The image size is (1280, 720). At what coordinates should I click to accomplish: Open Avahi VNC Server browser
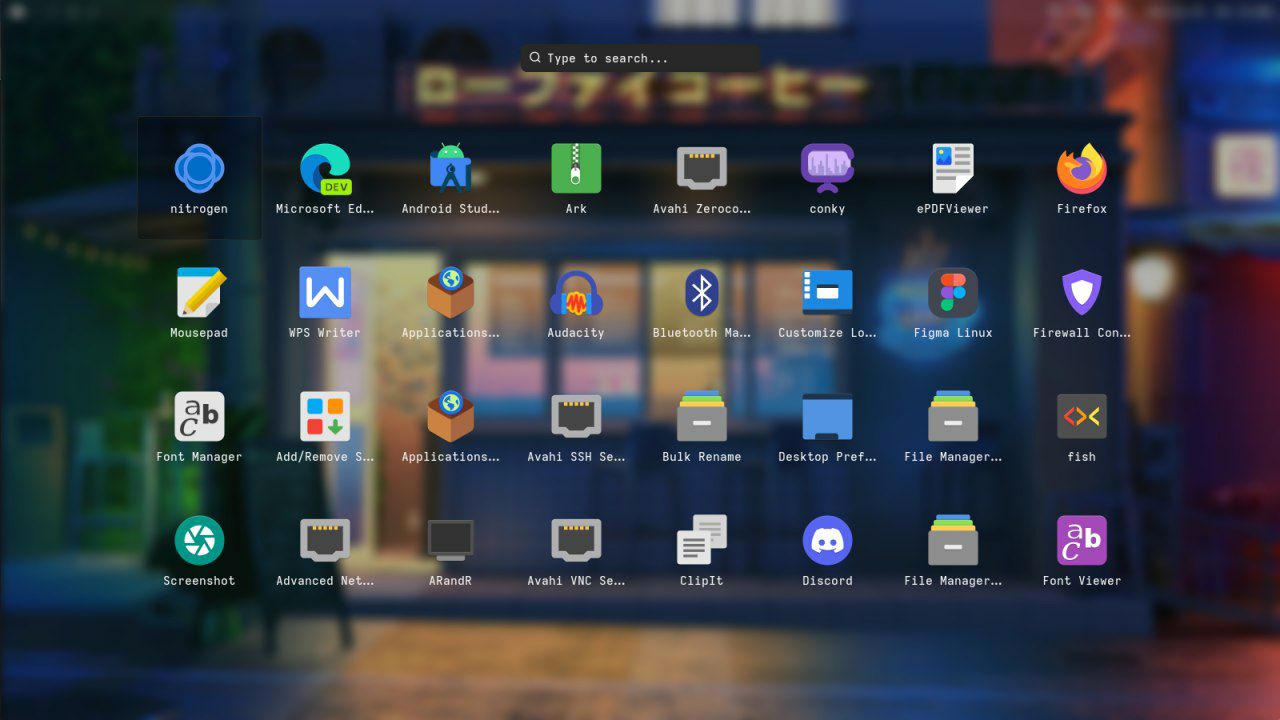[576, 550]
